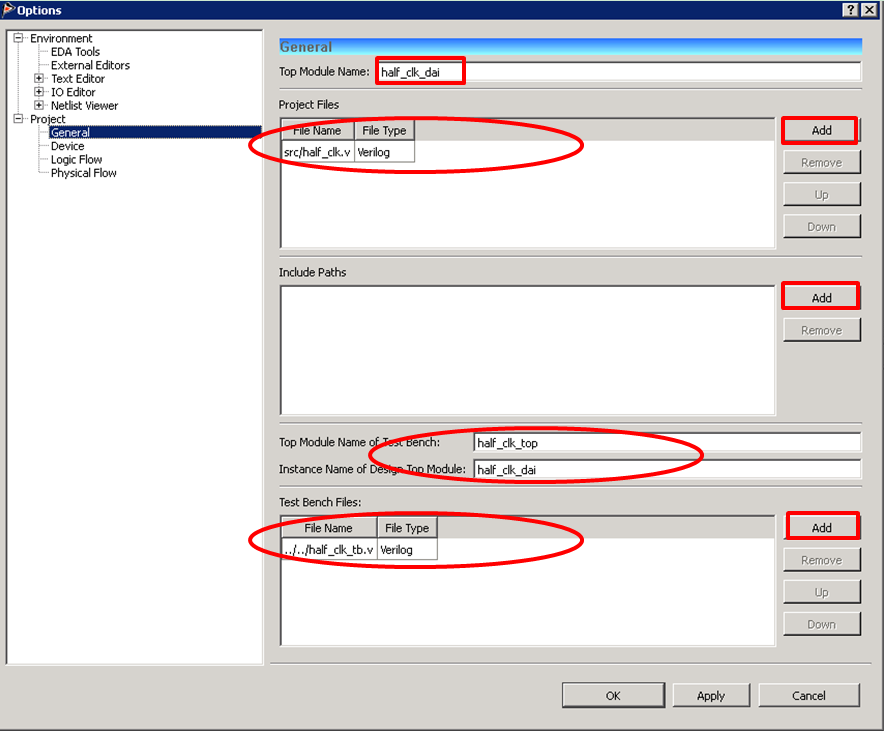Image resolution: width=884 pixels, height=731 pixels.
Task: Click the help question mark button
Action: tap(849, 10)
